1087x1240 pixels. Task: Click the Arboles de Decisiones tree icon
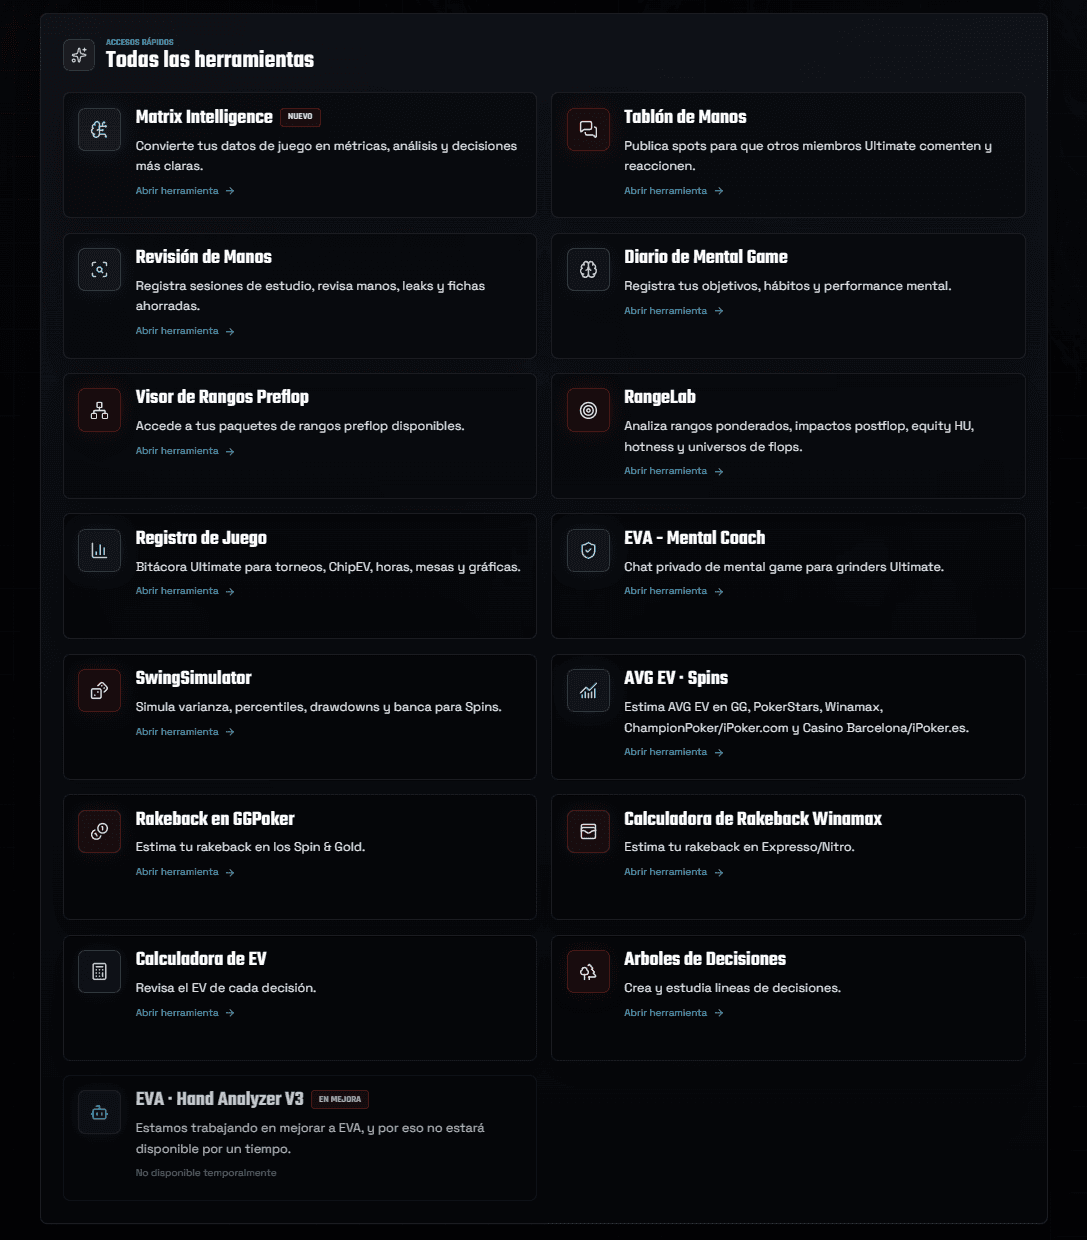coord(588,972)
